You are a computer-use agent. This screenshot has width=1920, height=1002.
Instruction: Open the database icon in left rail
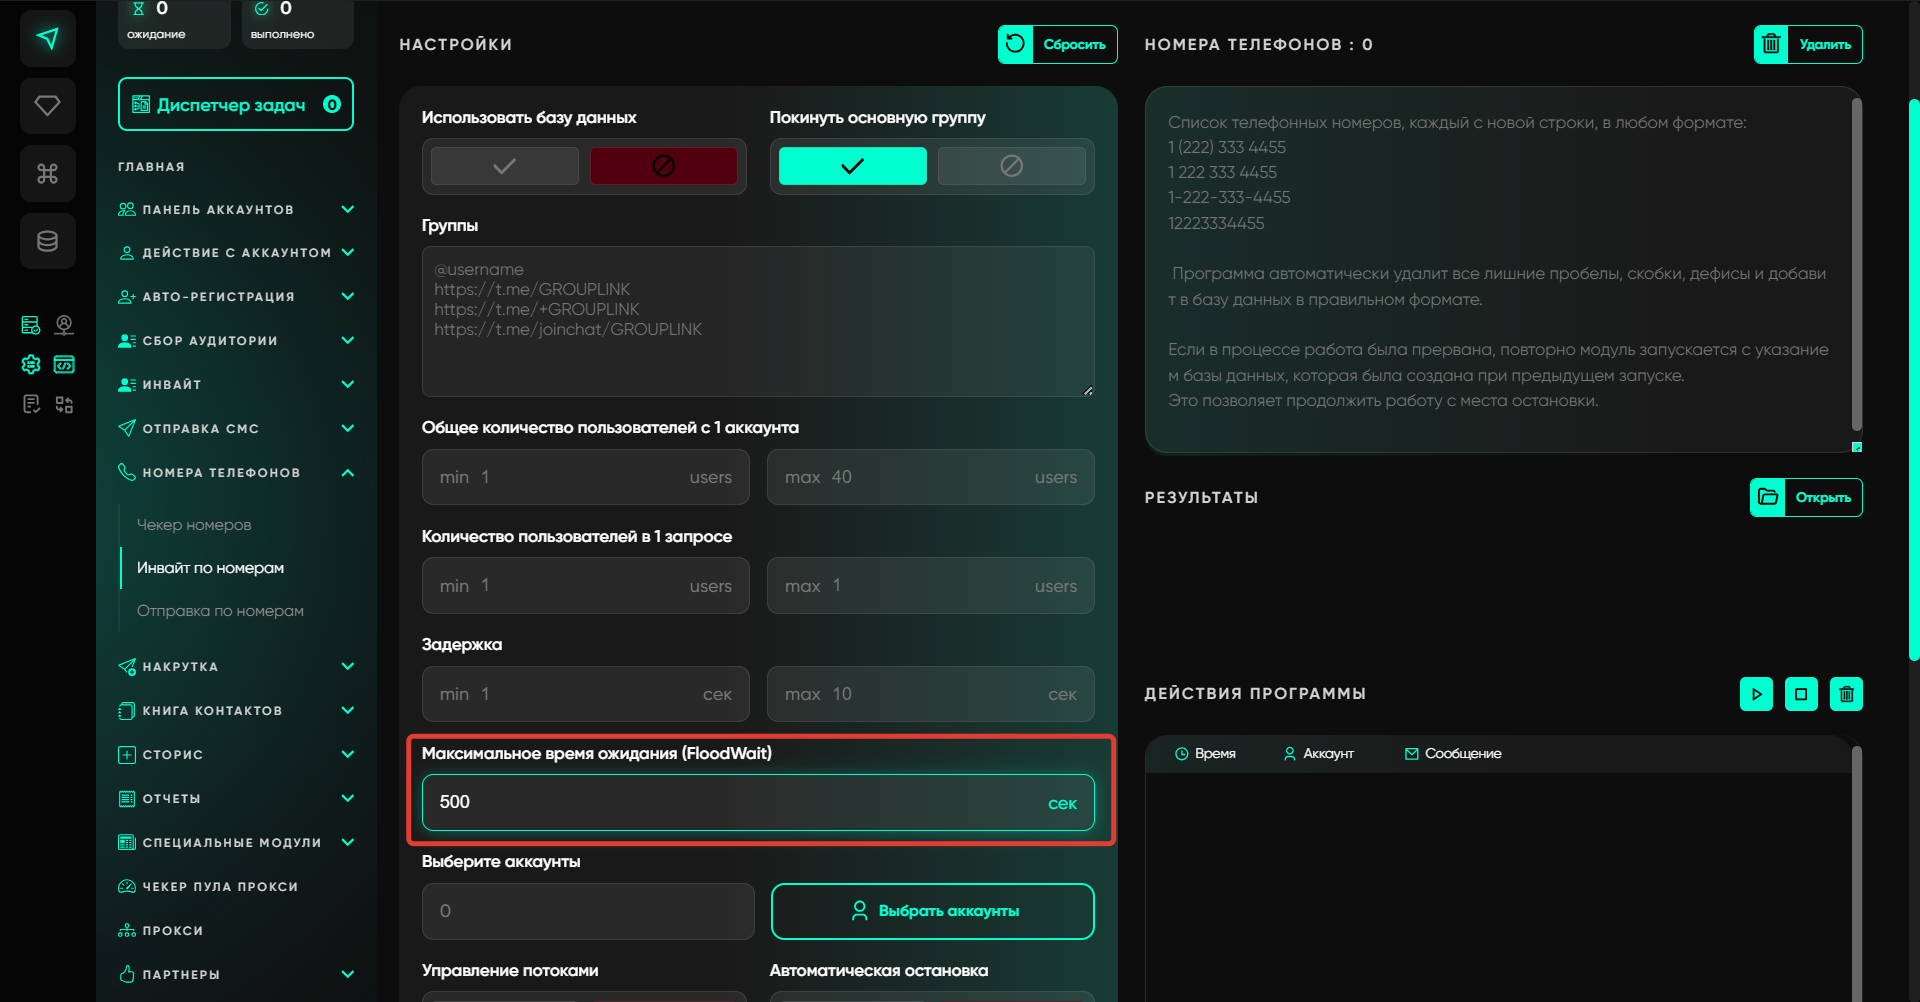coord(47,241)
